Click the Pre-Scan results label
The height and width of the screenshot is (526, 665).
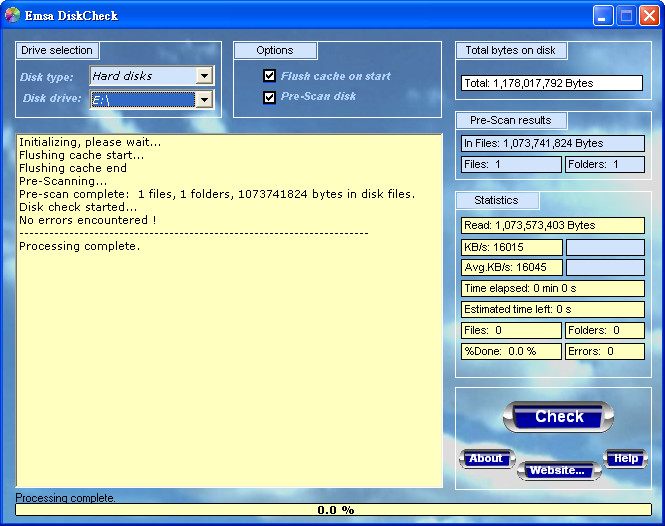pos(511,120)
